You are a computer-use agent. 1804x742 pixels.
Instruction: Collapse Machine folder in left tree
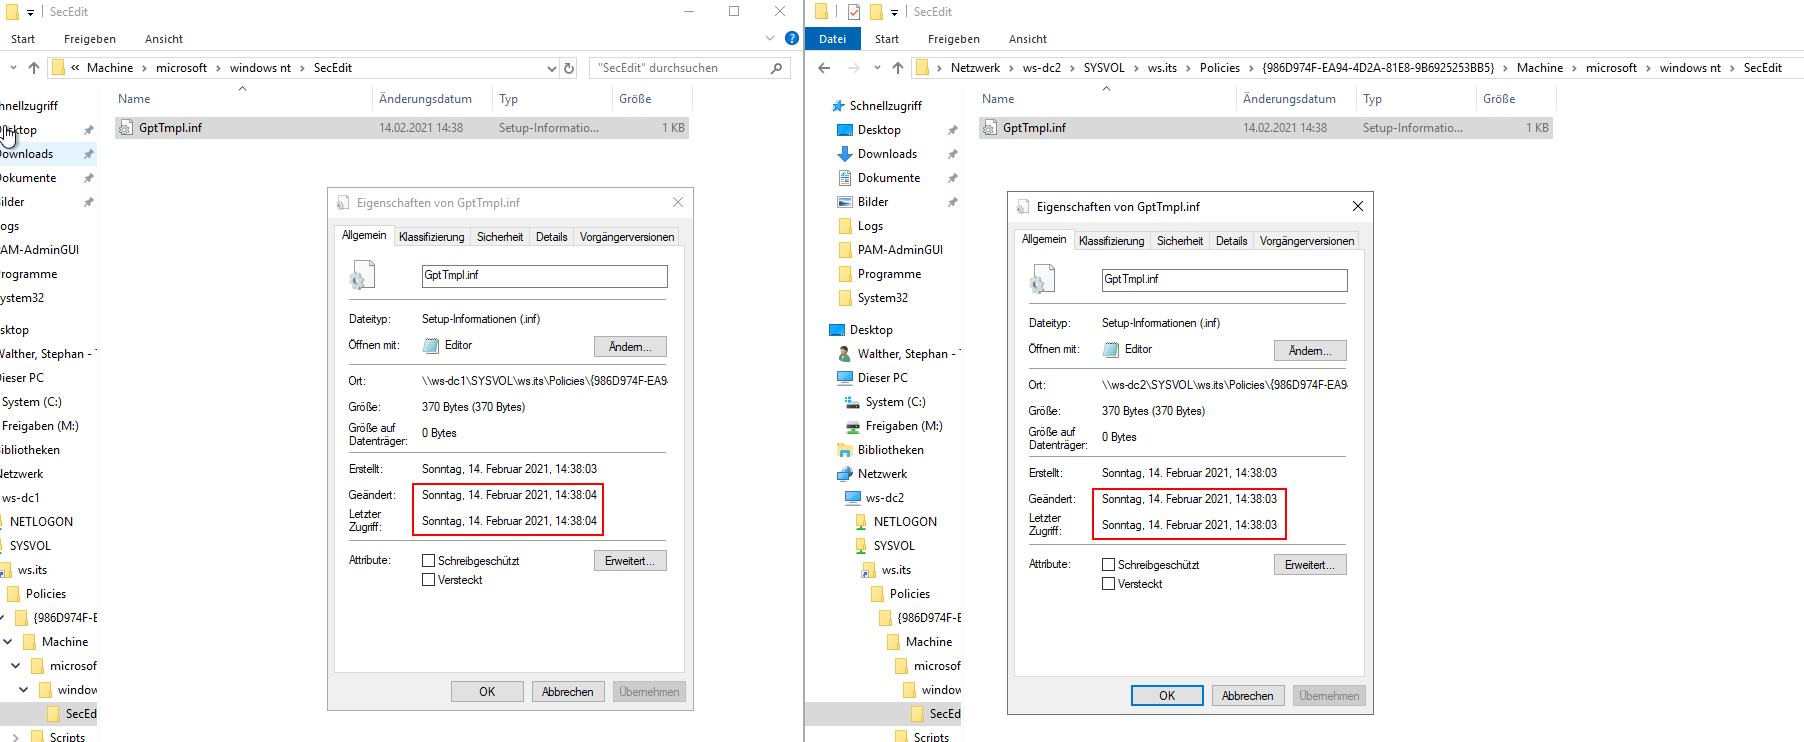(x=8, y=642)
